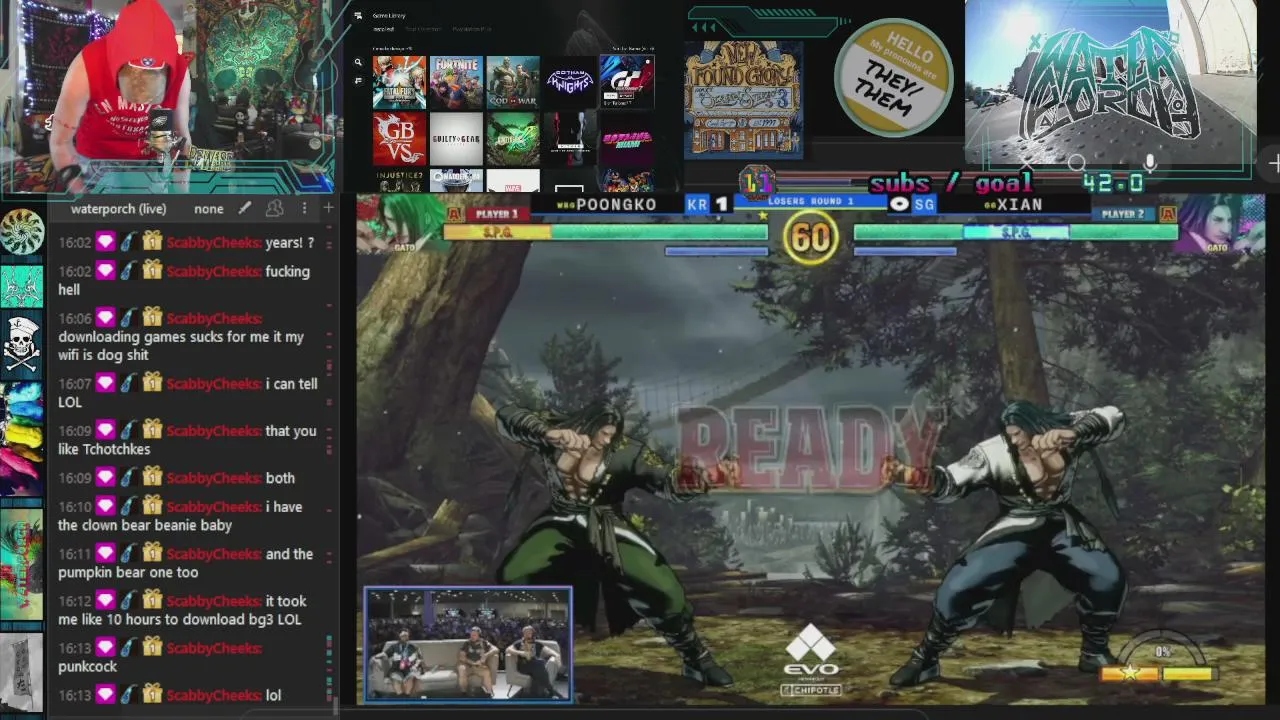
Task: Click 'downloading games sucks for me' message text
Action: tap(181, 346)
